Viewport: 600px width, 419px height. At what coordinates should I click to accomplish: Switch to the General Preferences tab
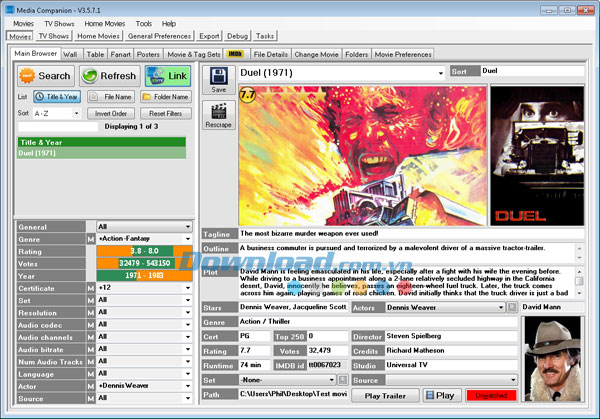(x=159, y=36)
